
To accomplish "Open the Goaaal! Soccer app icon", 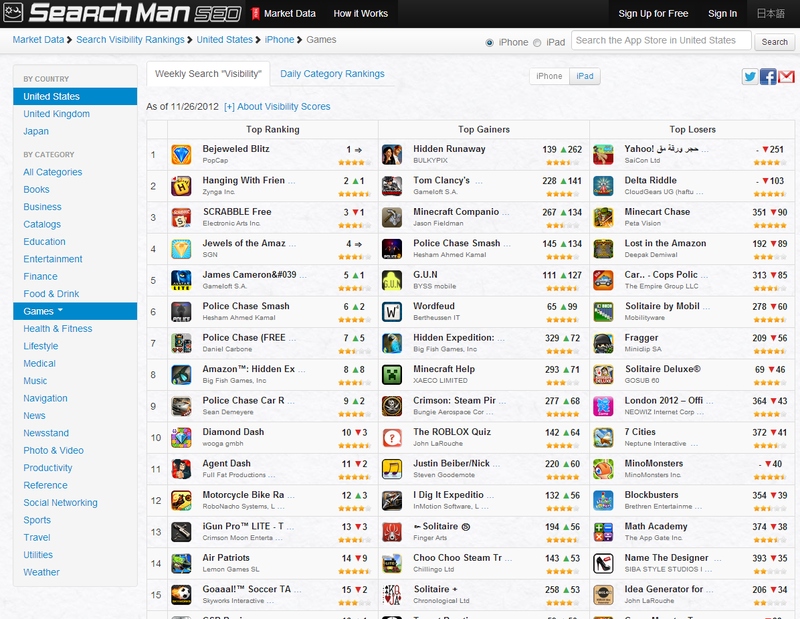I will coord(181,595).
